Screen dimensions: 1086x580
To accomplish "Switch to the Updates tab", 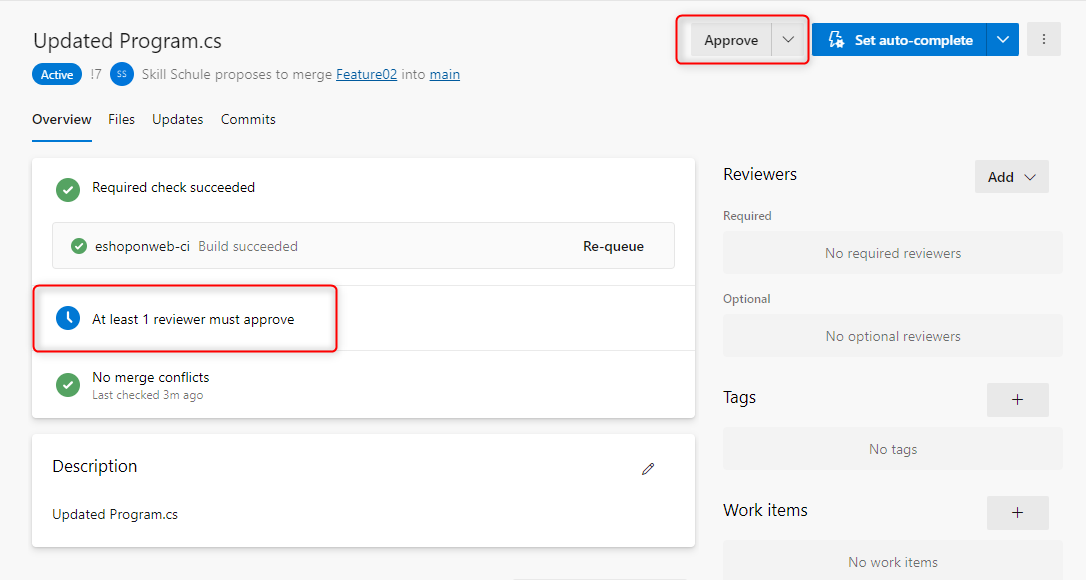I will (x=178, y=119).
